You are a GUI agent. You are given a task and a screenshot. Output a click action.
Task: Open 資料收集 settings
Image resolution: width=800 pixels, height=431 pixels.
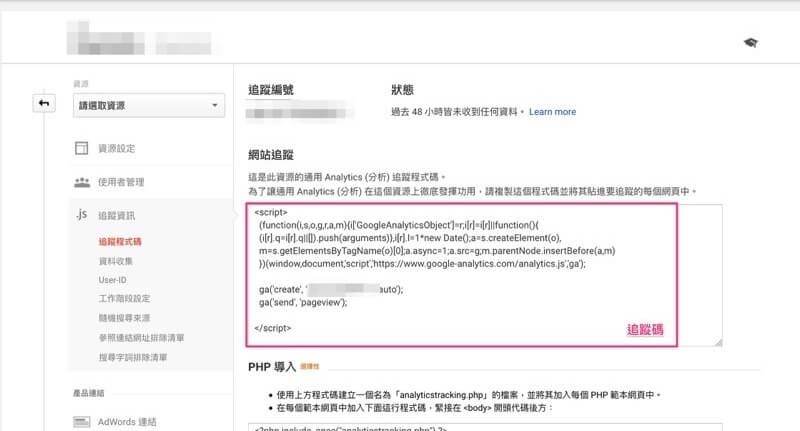tap(117, 260)
